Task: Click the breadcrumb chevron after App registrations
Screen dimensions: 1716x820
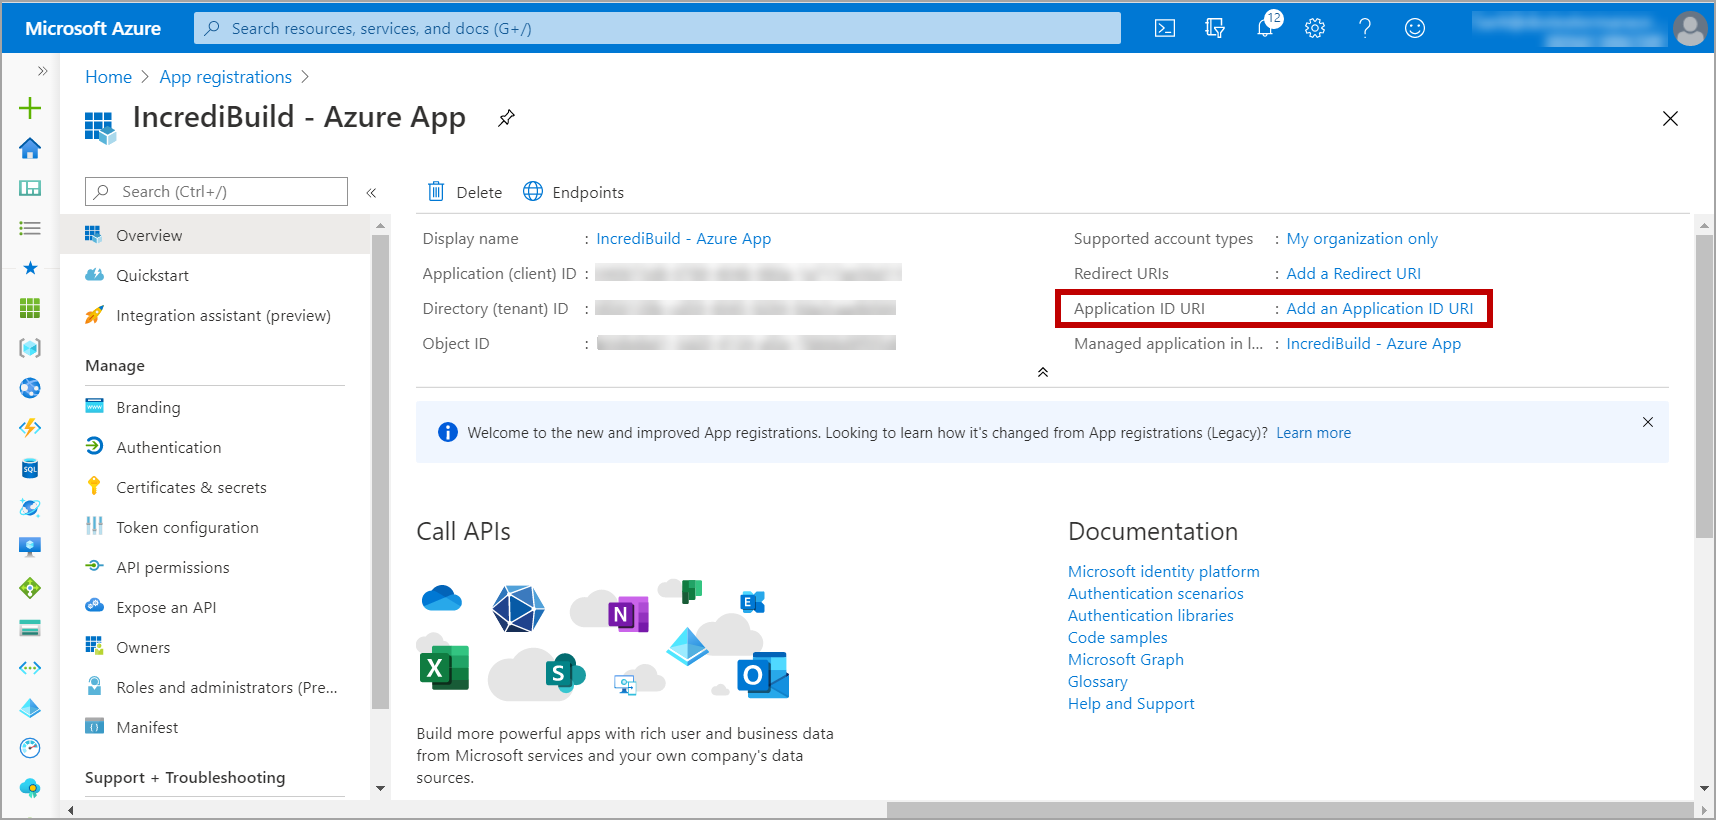Action: point(305,77)
